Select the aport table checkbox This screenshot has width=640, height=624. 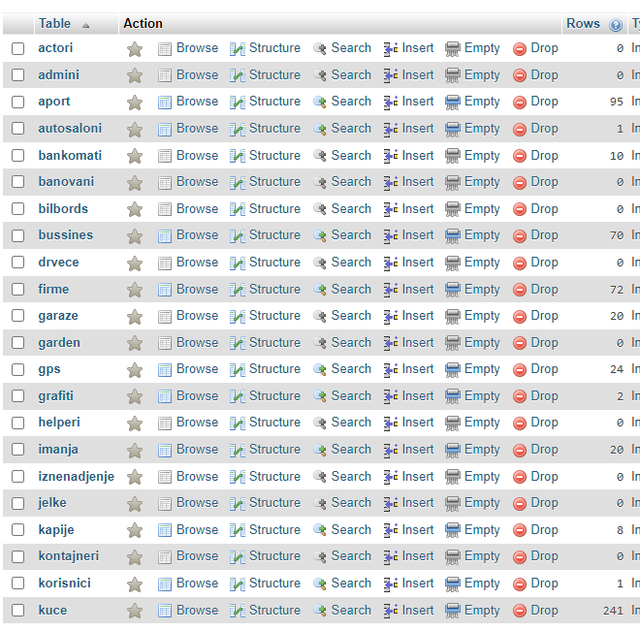18,102
